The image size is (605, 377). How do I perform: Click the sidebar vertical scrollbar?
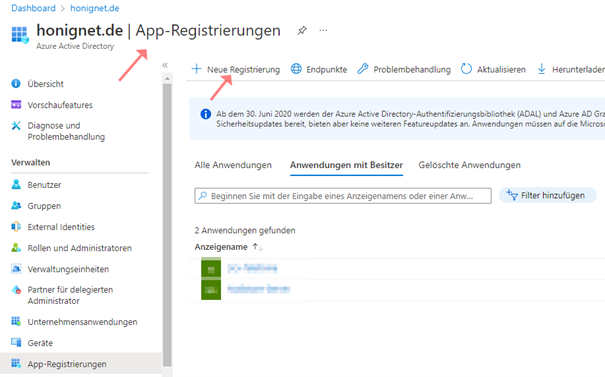tap(167, 225)
